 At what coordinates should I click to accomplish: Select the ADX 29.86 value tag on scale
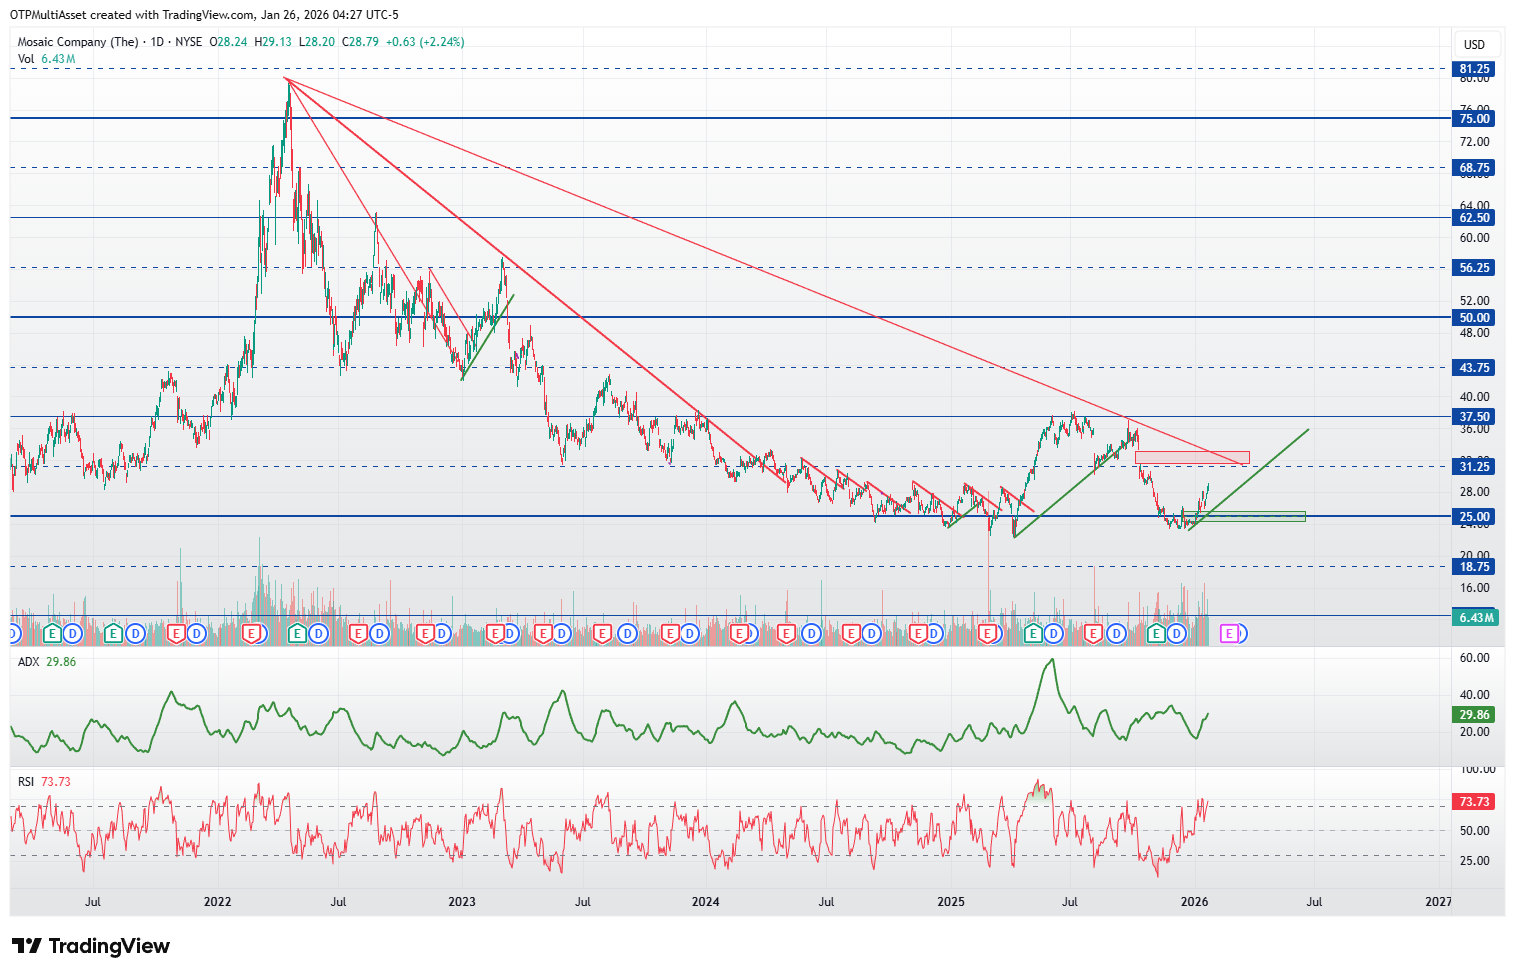1474,715
